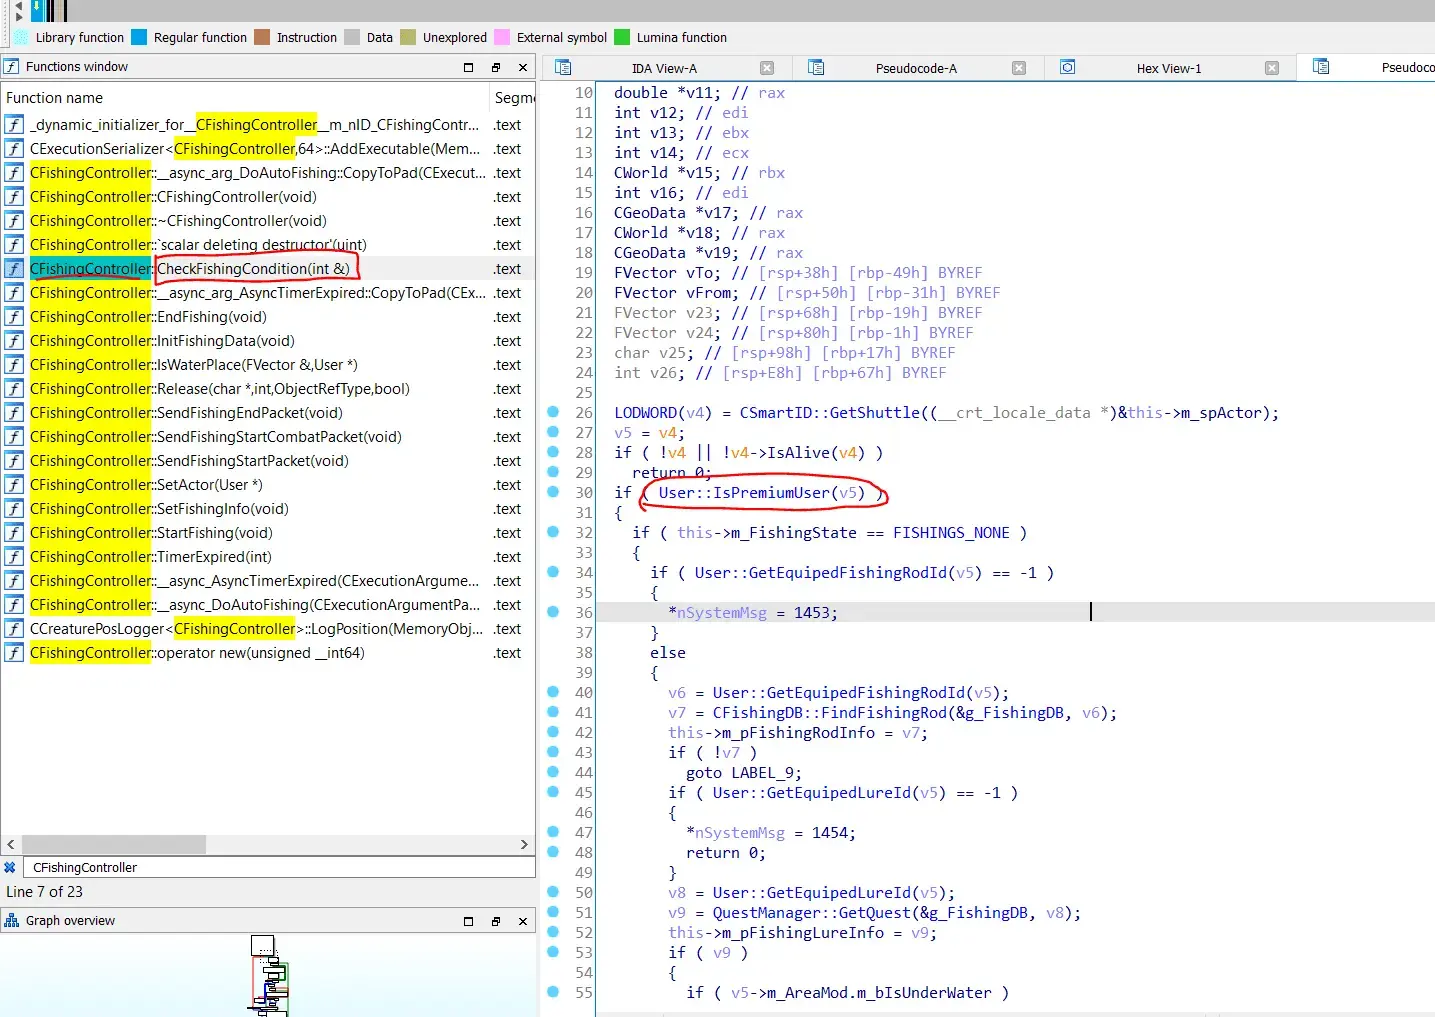This screenshot has width=1435, height=1017.
Task: Switch to the Hex View-1 tab
Action: (x=1168, y=68)
